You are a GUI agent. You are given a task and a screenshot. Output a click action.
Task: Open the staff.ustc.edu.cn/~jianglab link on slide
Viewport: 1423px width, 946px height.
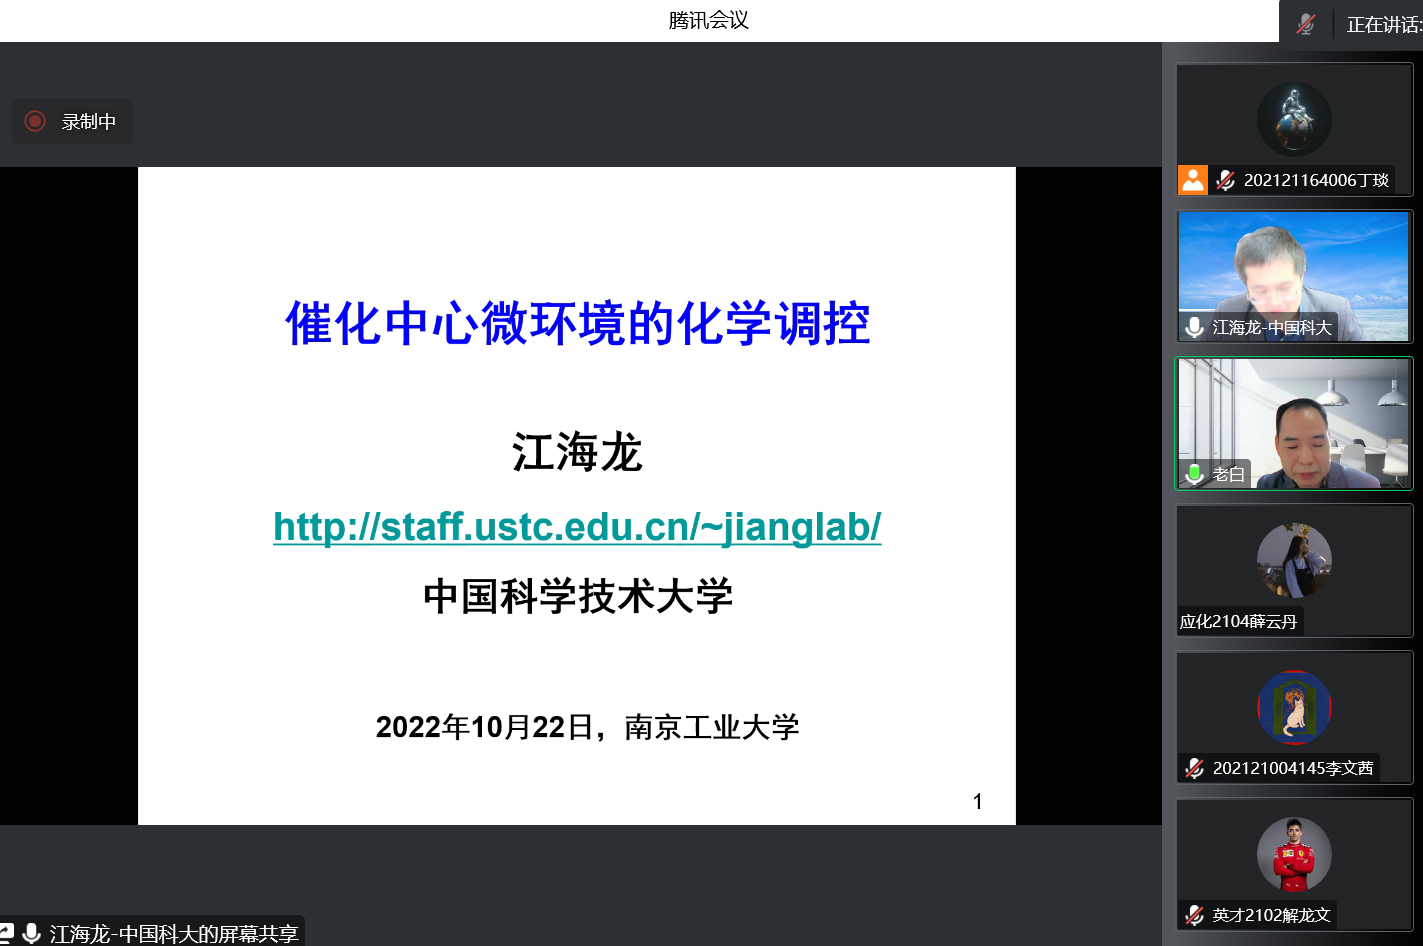577,527
